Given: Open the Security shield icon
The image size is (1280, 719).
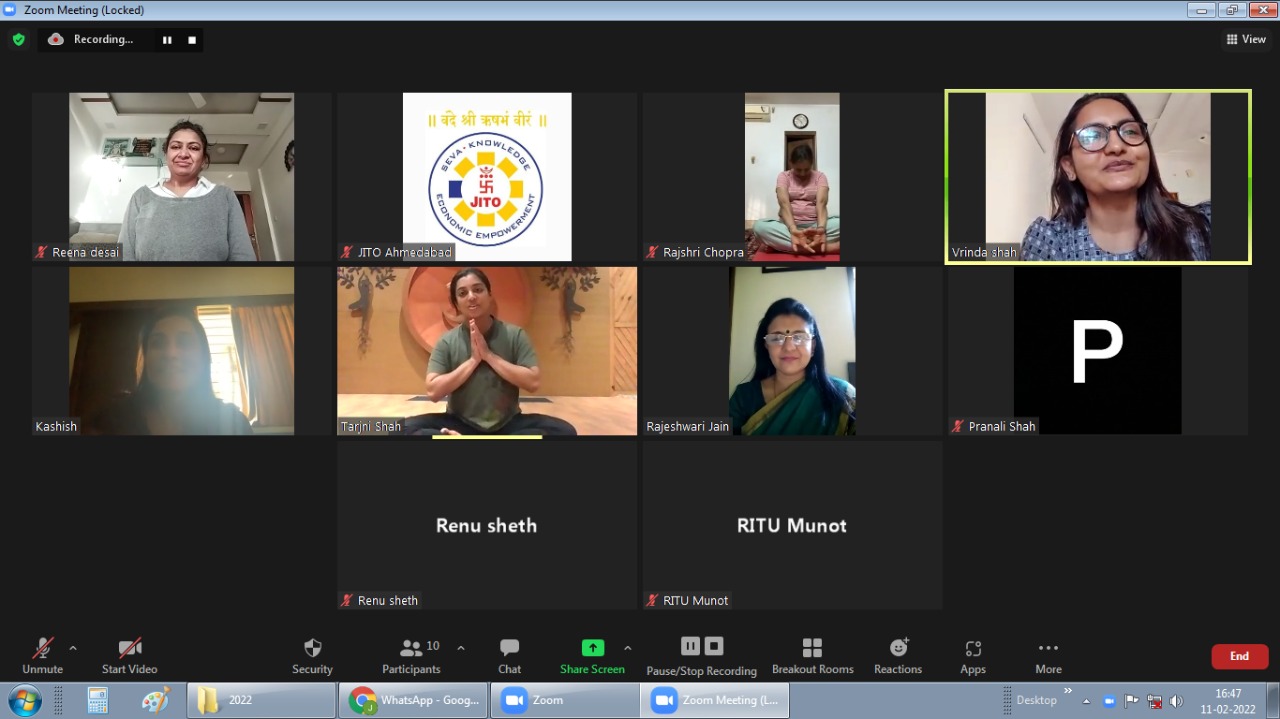Looking at the screenshot, I should point(312,648).
